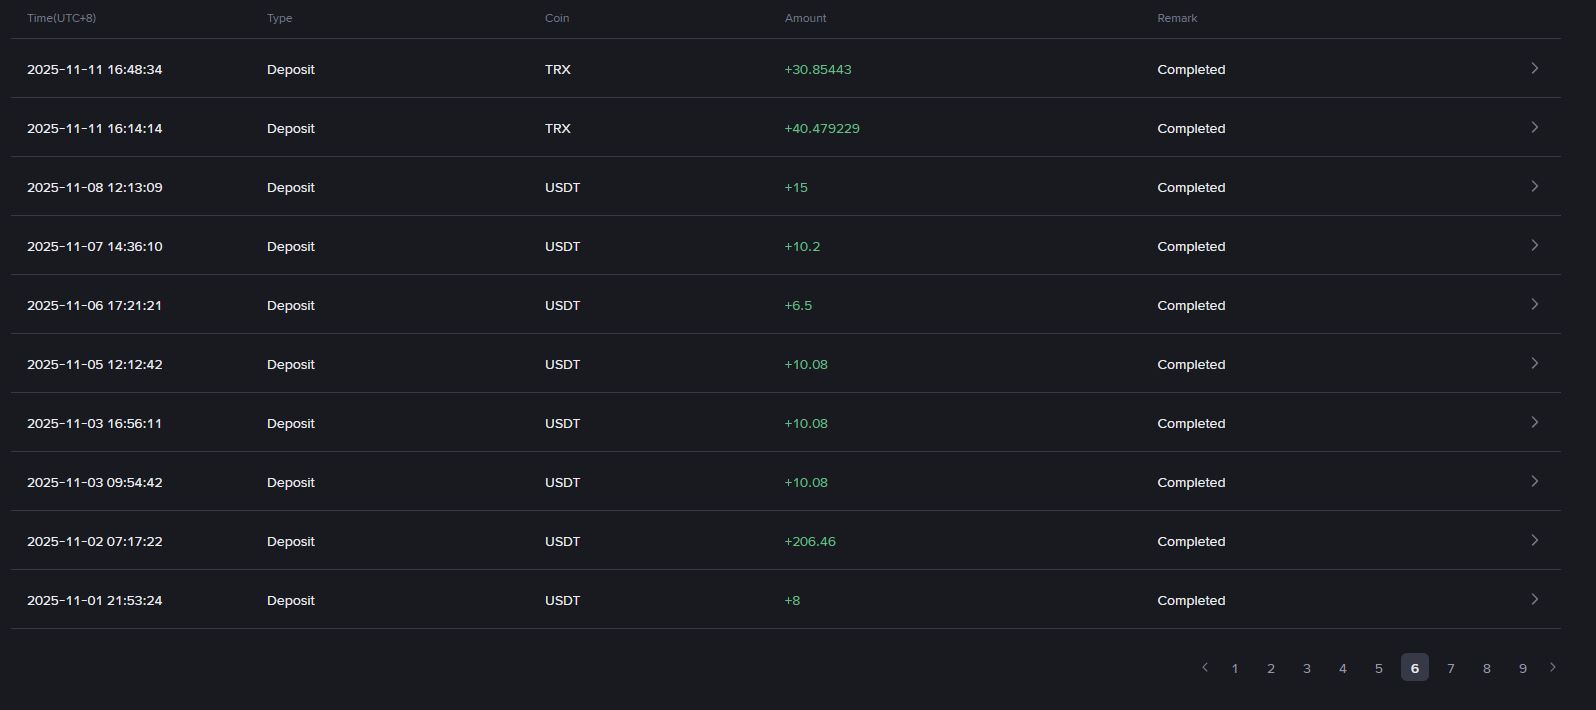Screen dimensions: 1596x710
Task: Jump to page 1
Action: pos(1235,668)
